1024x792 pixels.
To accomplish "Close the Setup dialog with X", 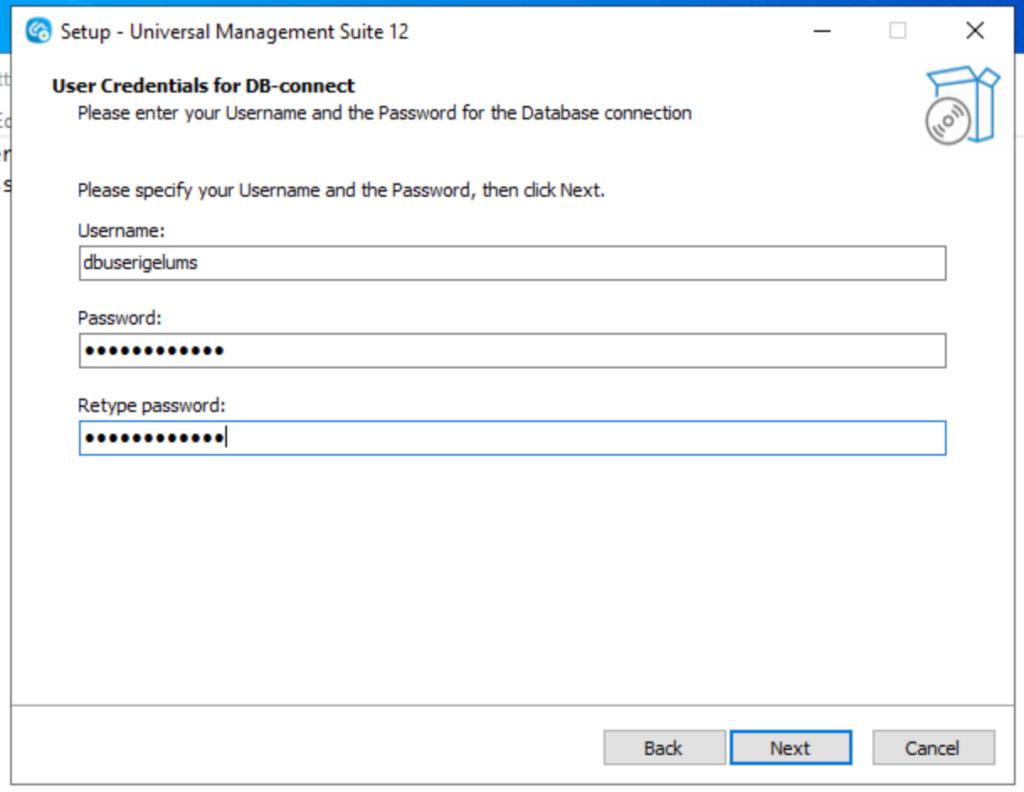I will 975,31.
